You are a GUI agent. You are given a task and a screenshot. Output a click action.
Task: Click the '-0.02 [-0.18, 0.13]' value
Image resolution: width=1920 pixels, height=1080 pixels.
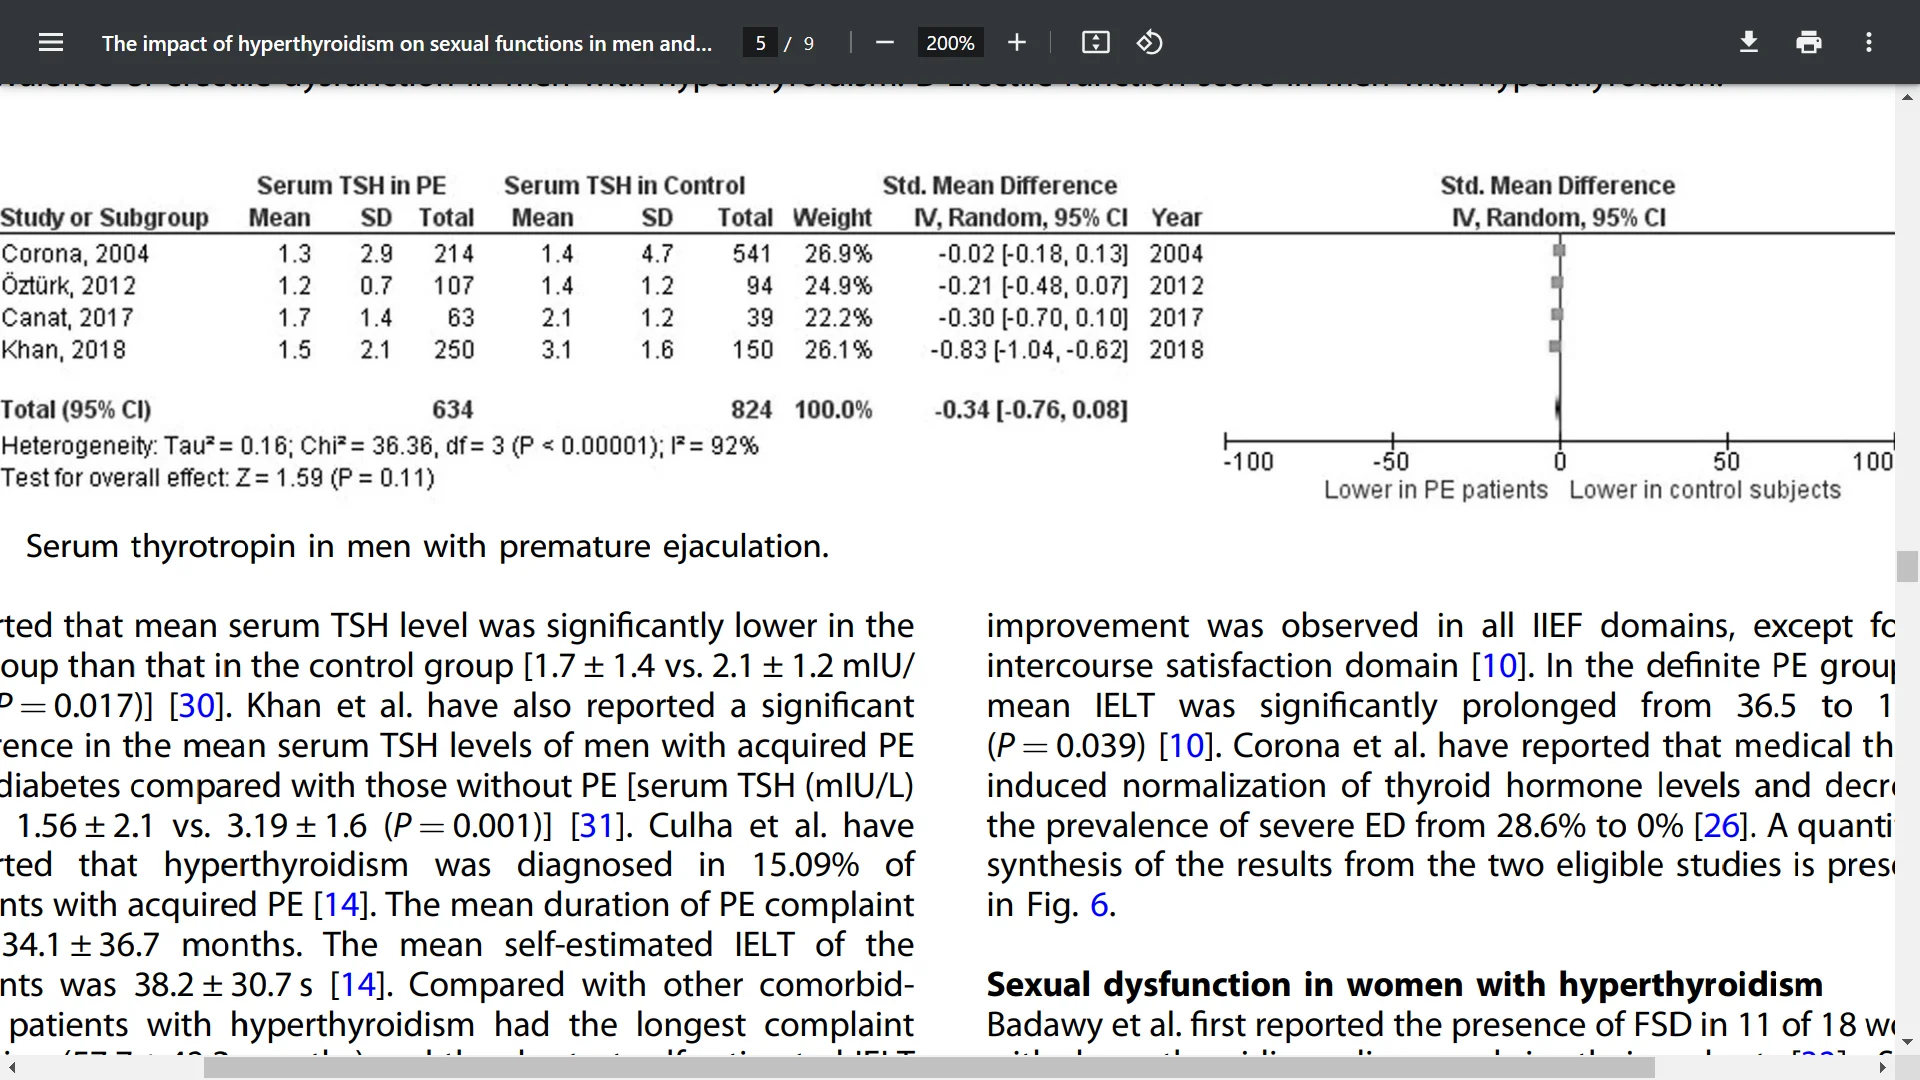(x=1033, y=254)
